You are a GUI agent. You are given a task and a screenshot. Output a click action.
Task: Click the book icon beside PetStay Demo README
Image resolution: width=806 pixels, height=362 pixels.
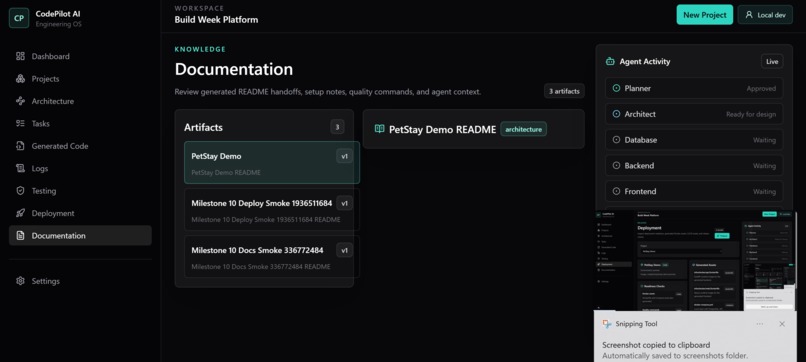pyautogui.click(x=379, y=129)
